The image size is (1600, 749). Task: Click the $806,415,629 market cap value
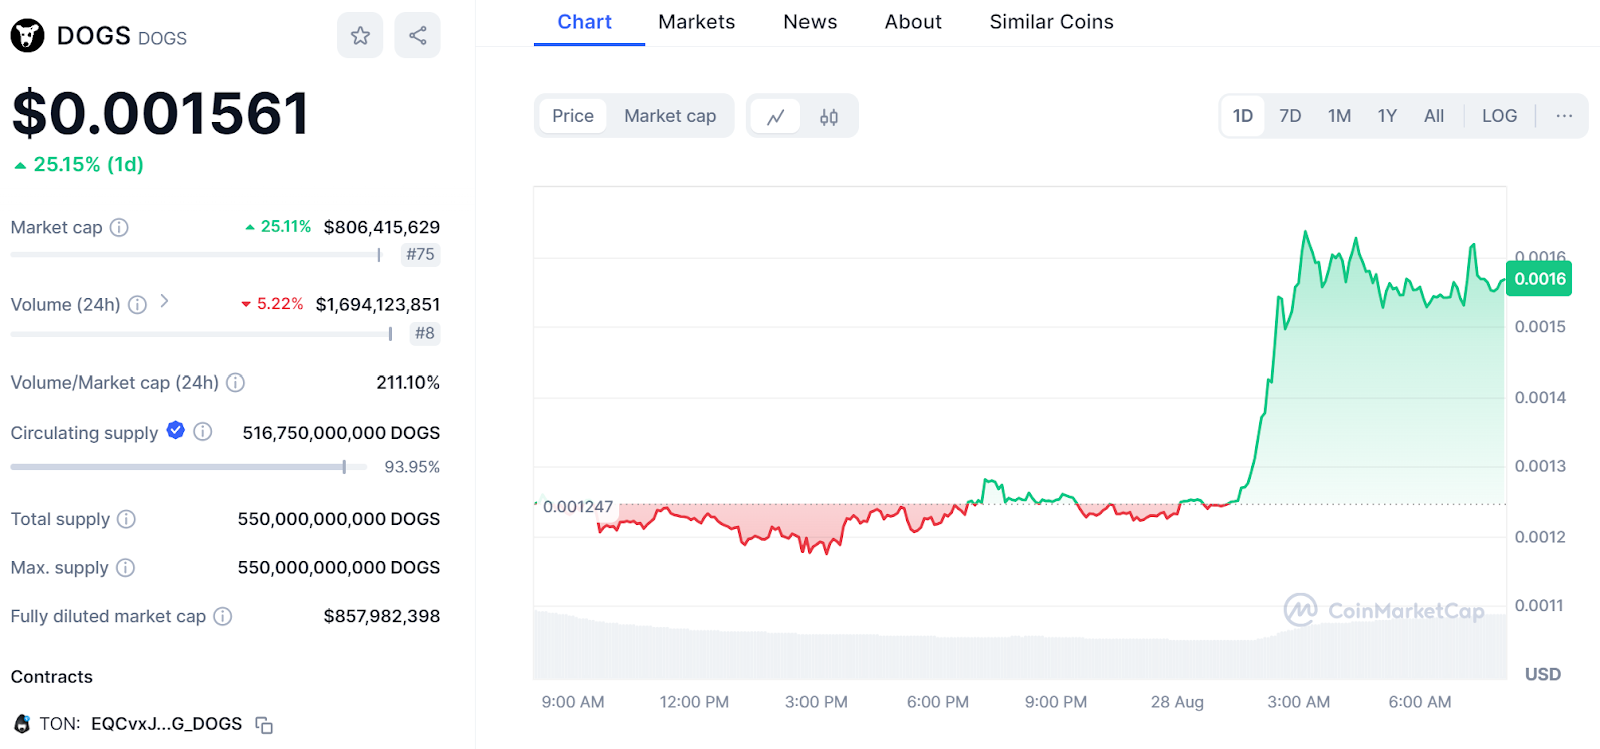pos(382,227)
